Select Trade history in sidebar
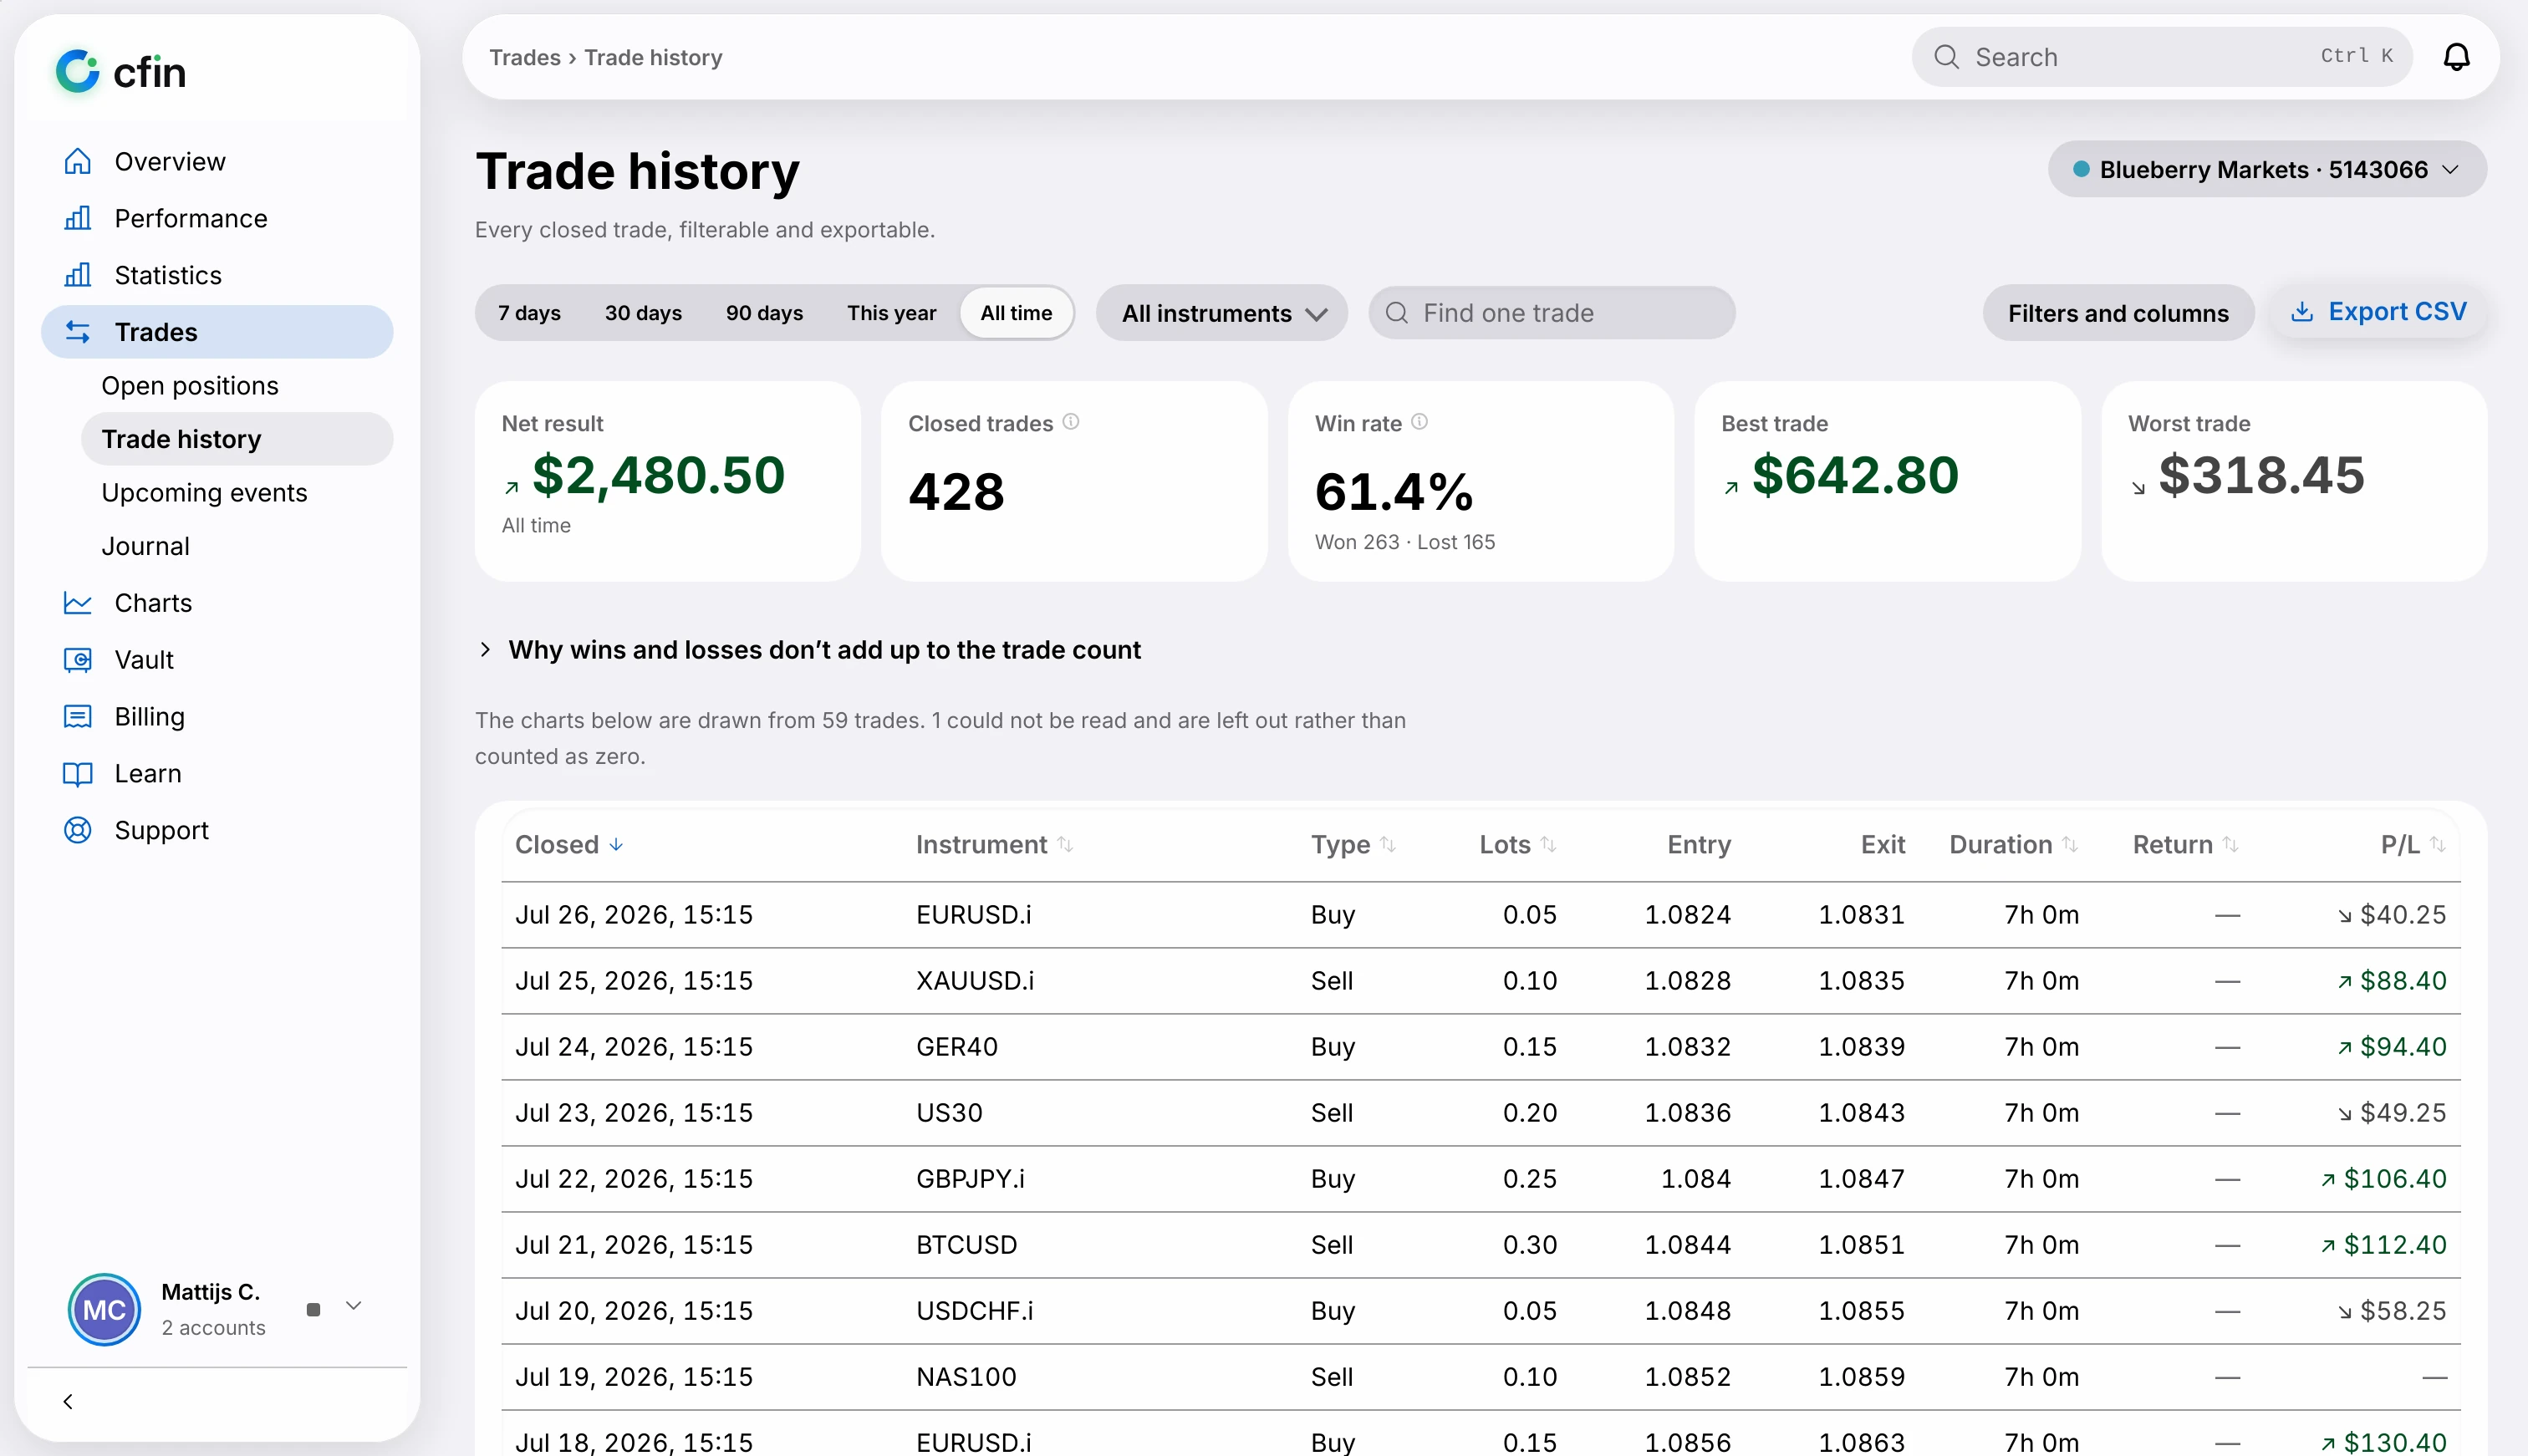2528x1456 pixels. 237,439
